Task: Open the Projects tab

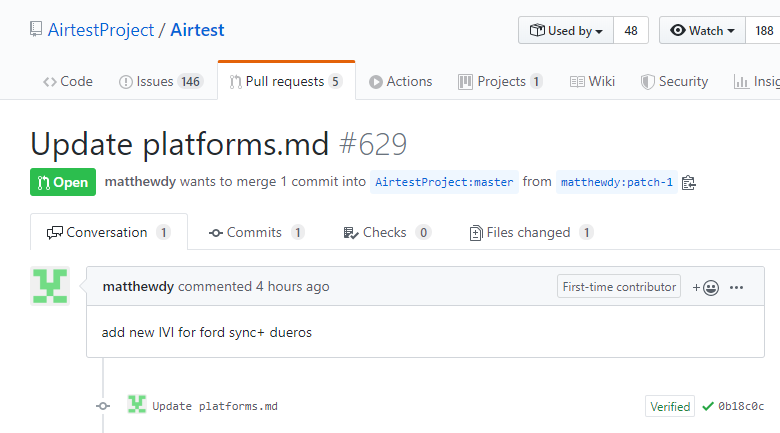Action: pyautogui.click(x=500, y=82)
